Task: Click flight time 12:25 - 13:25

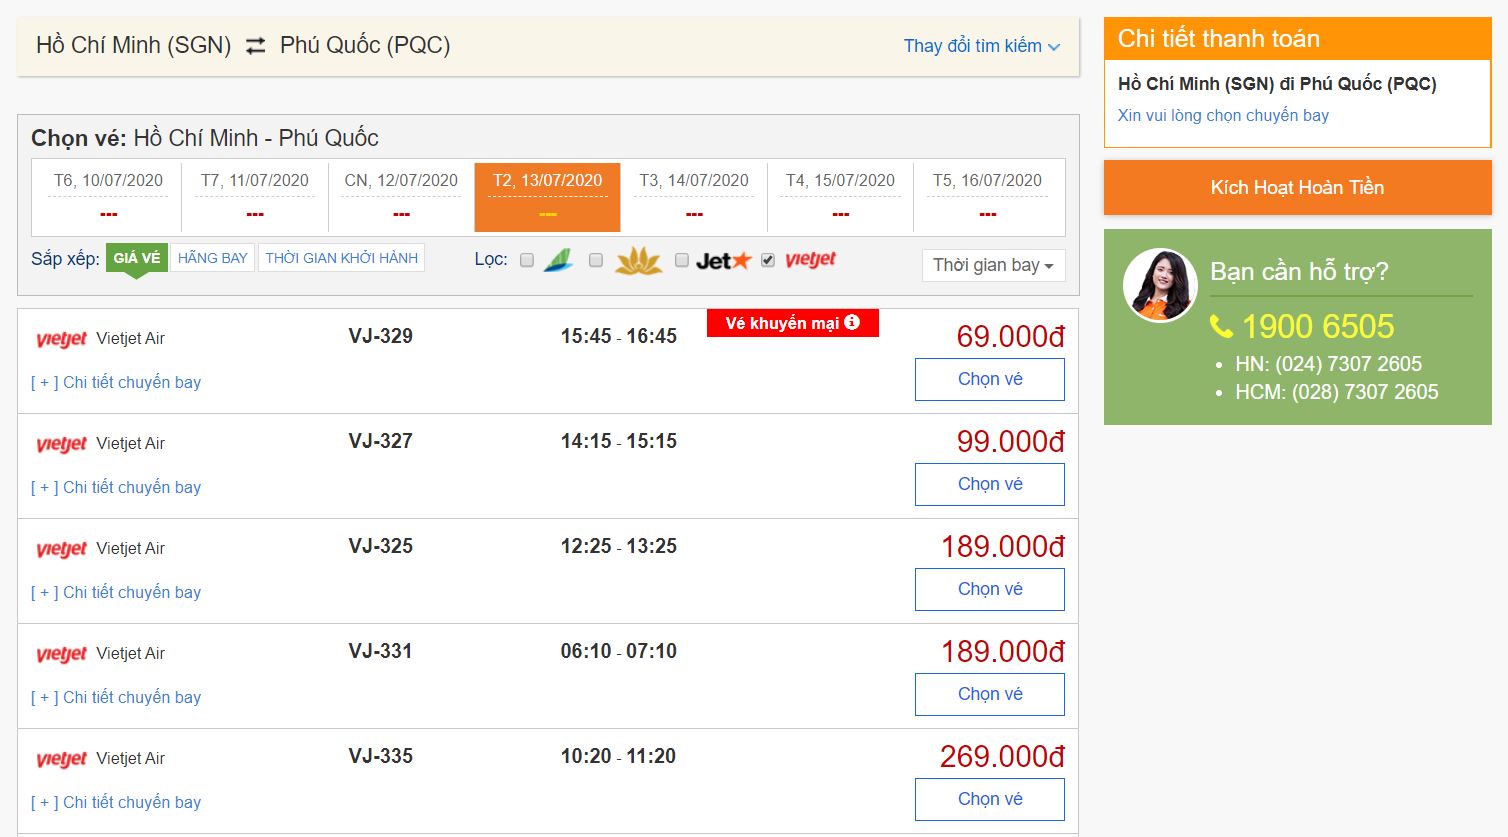Action: pos(618,546)
